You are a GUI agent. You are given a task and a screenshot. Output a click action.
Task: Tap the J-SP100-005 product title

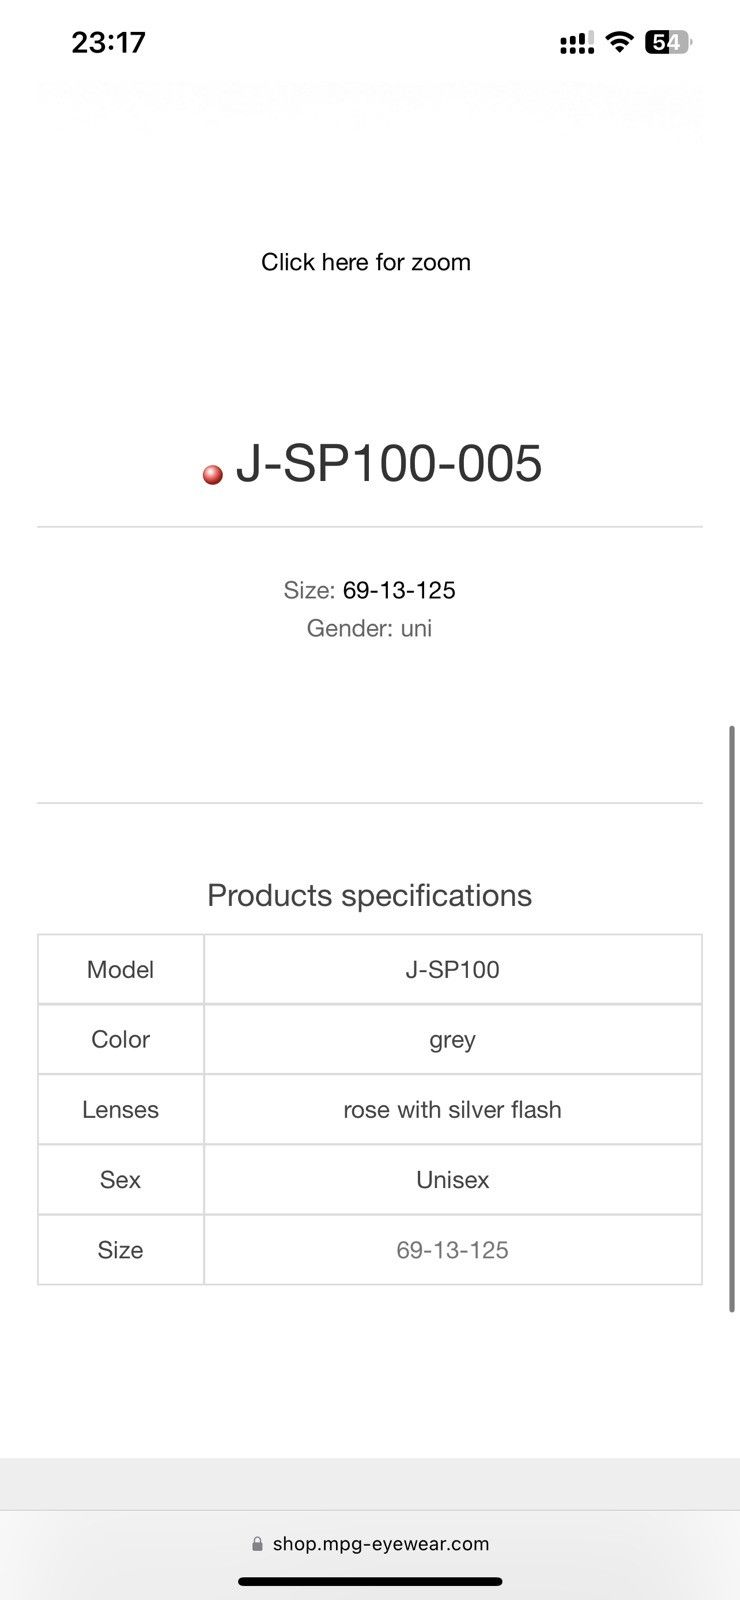pyautogui.click(x=388, y=464)
